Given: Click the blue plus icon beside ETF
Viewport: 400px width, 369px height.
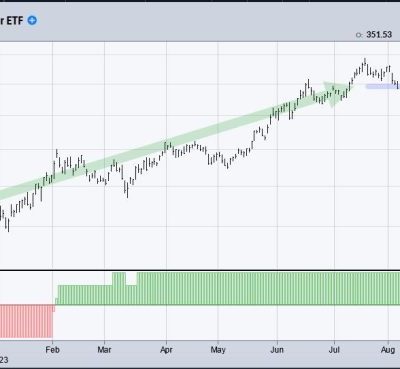Looking at the screenshot, I should [32, 20].
